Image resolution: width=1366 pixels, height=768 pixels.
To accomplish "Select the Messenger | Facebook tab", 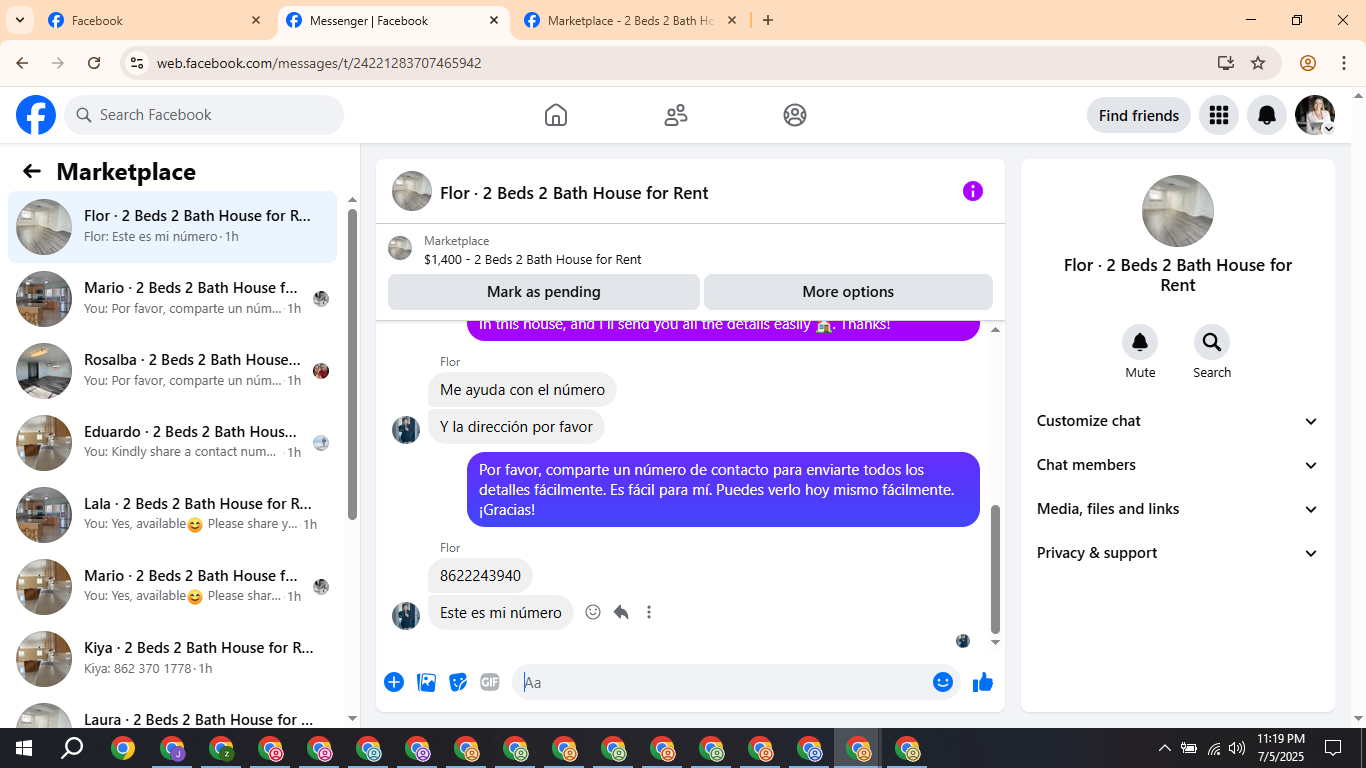I will pyautogui.click(x=393, y=20).
